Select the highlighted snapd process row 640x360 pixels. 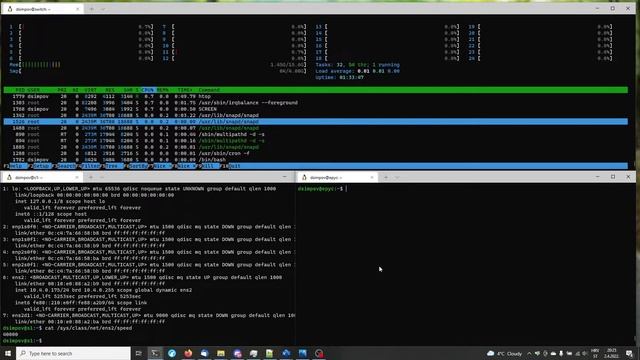click(x=316, y=122)
